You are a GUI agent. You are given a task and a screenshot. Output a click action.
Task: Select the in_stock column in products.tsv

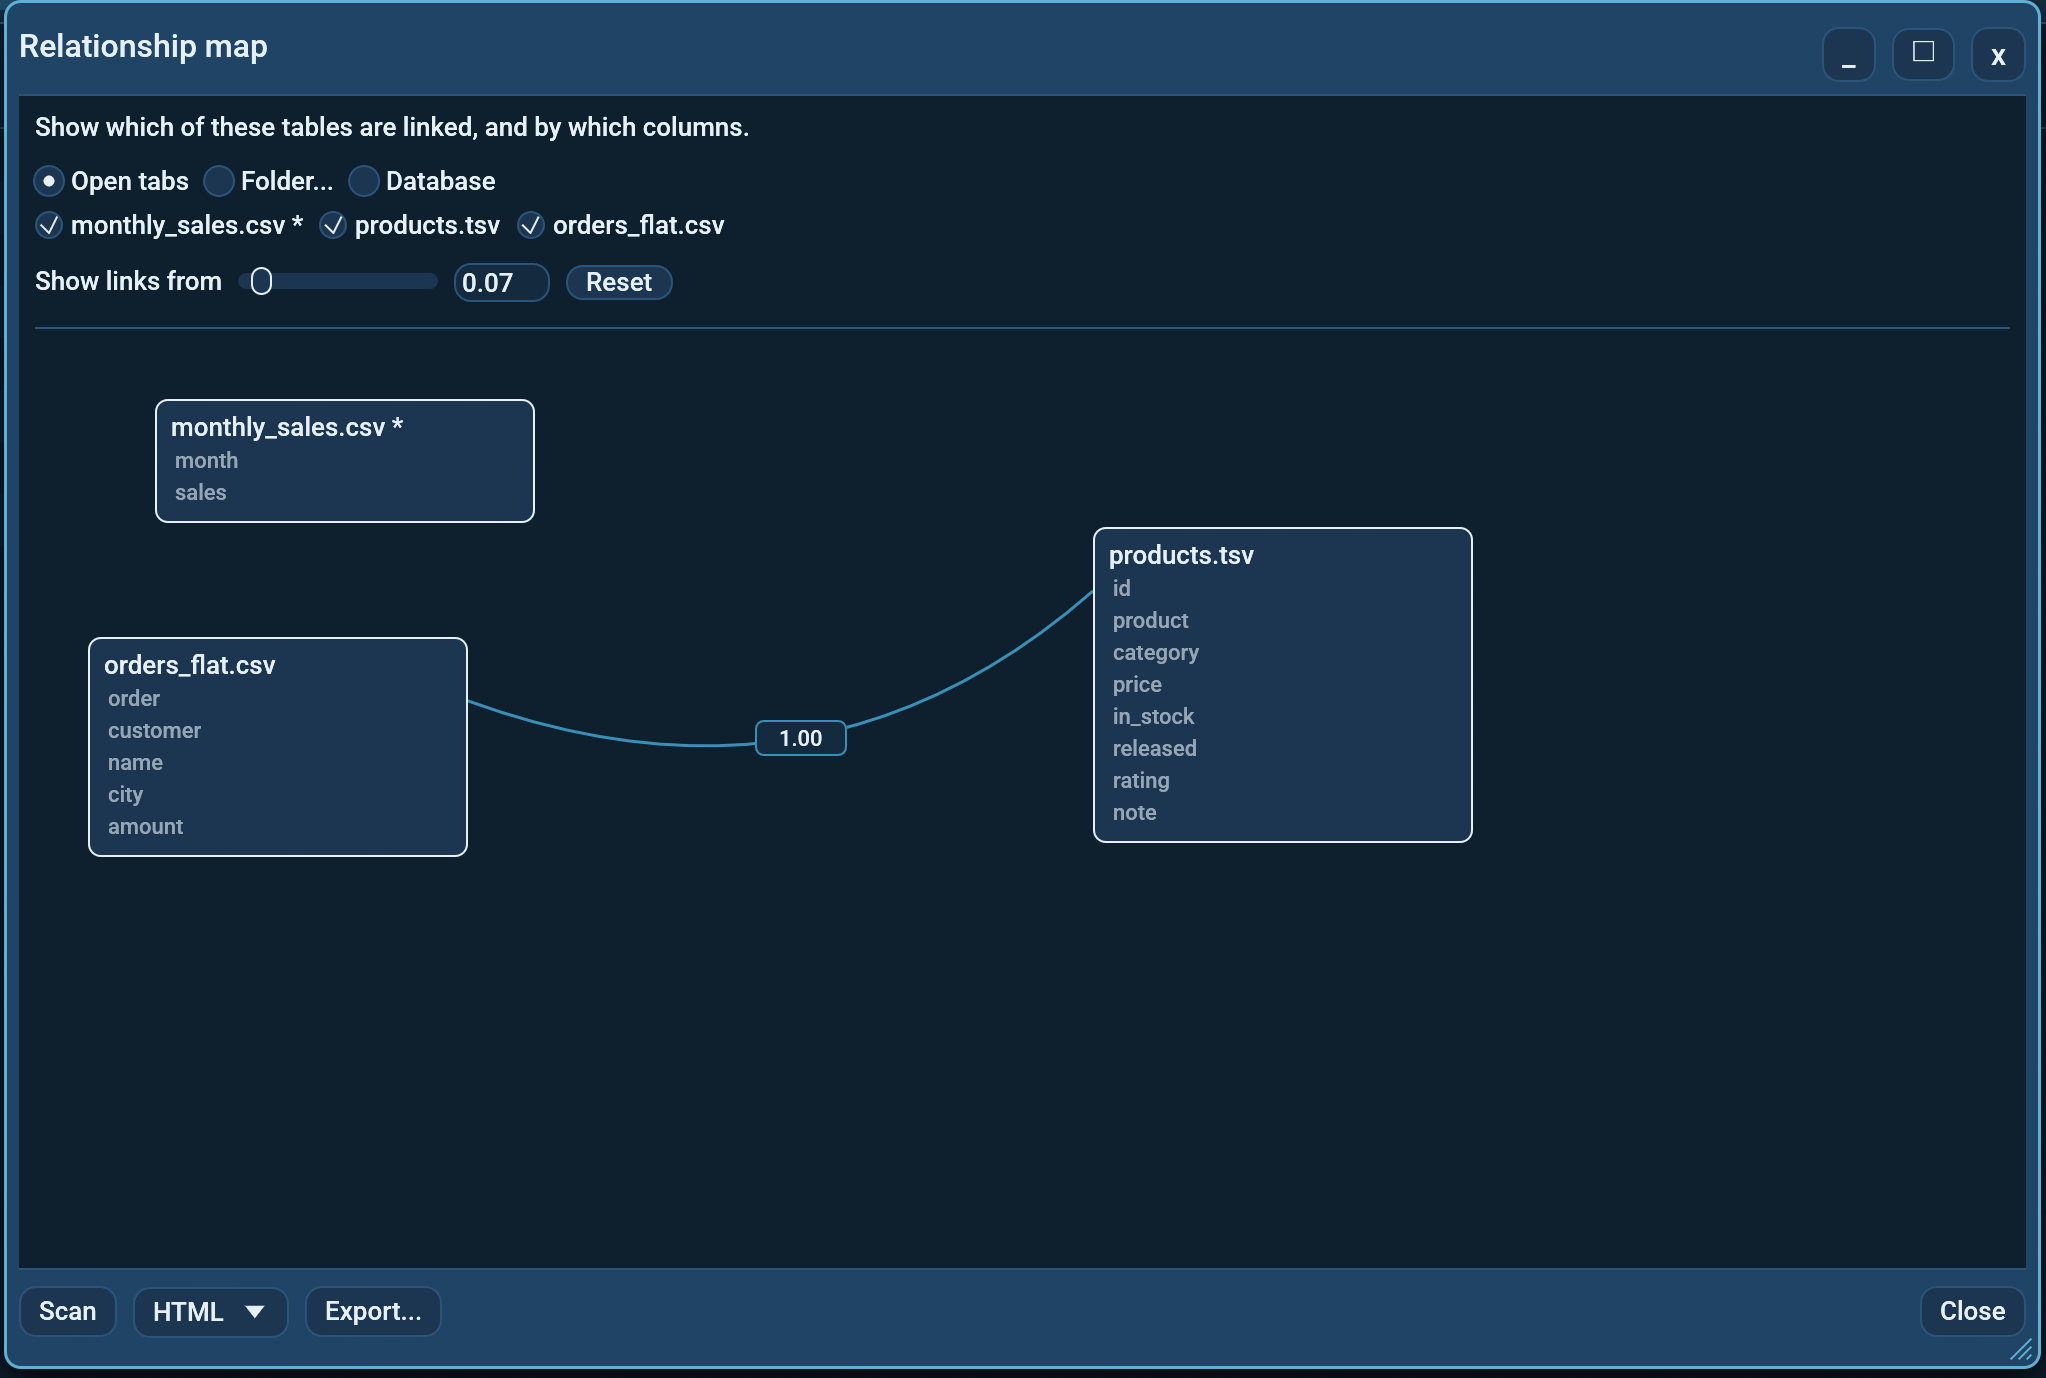[1154, 717]
